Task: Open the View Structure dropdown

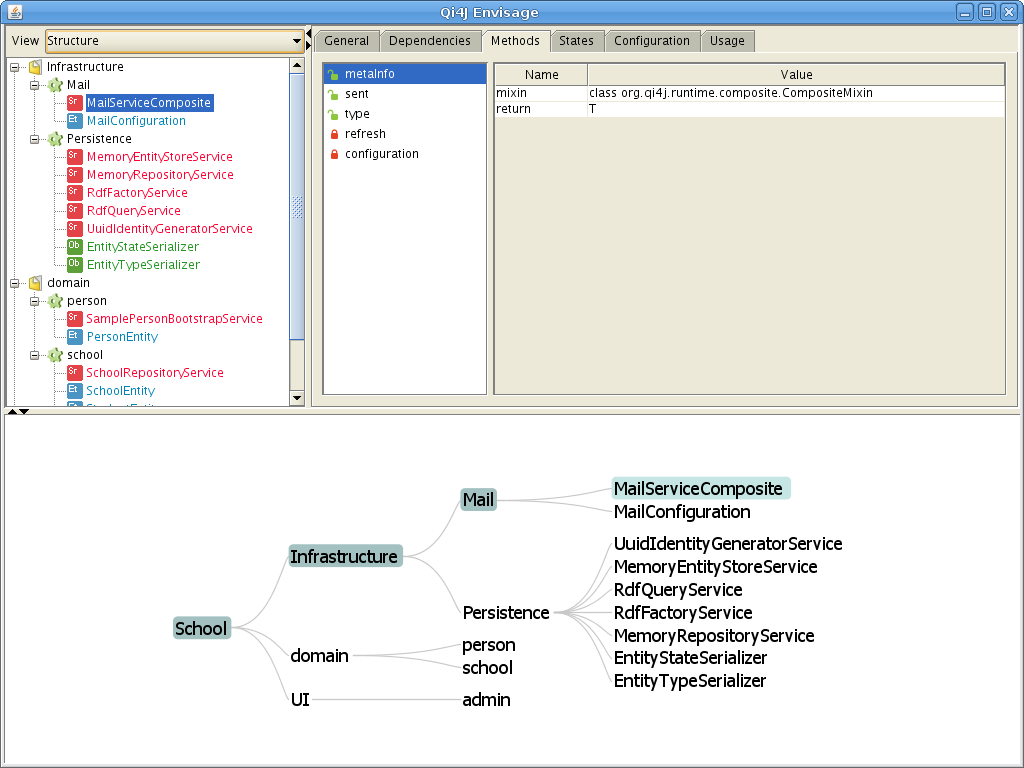Action: click(297, 41)
